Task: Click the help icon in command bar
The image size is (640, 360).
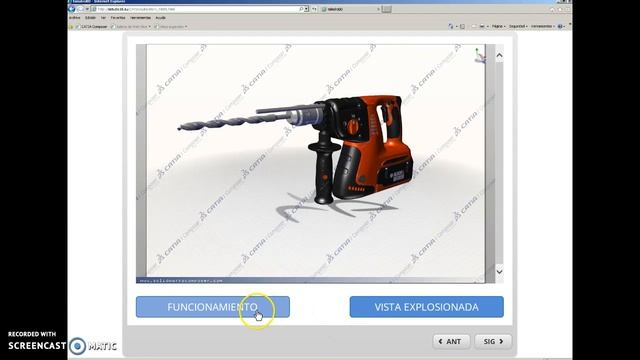Action: point(560,26)
